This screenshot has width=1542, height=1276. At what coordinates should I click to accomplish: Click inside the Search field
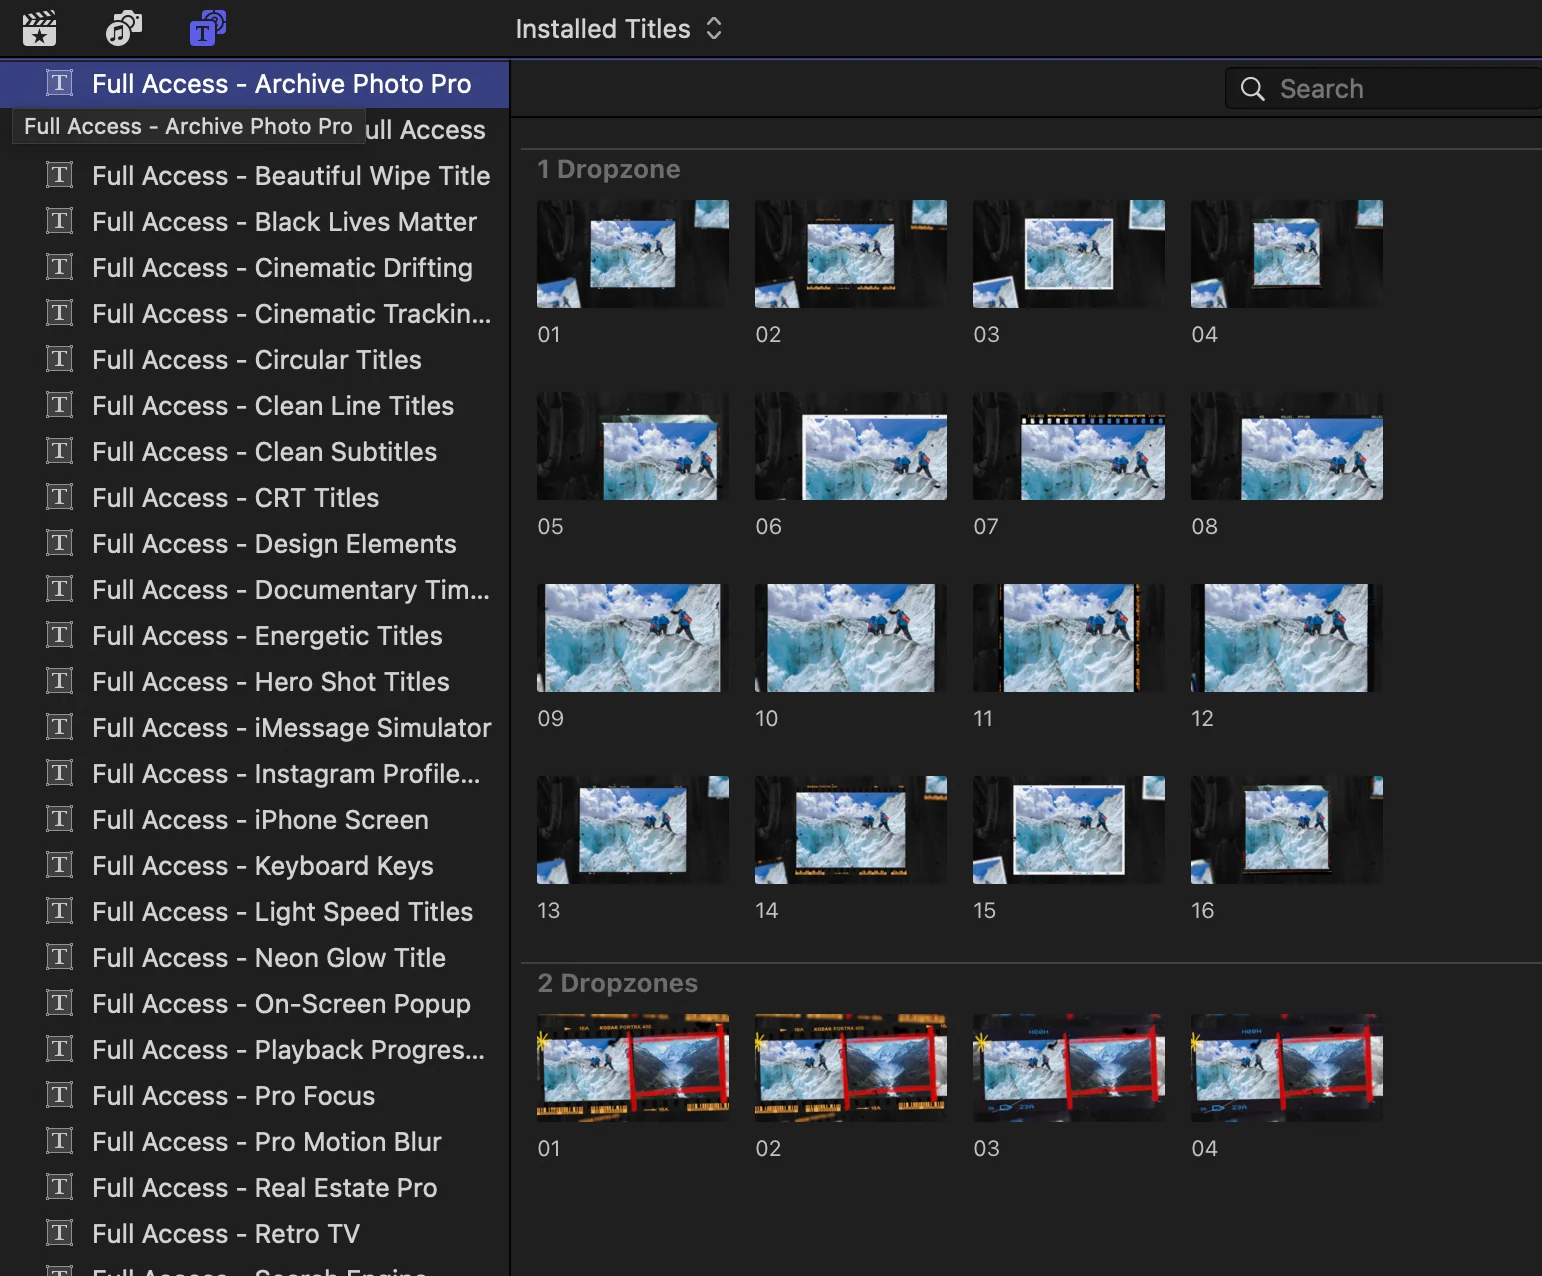[1384, 89]
